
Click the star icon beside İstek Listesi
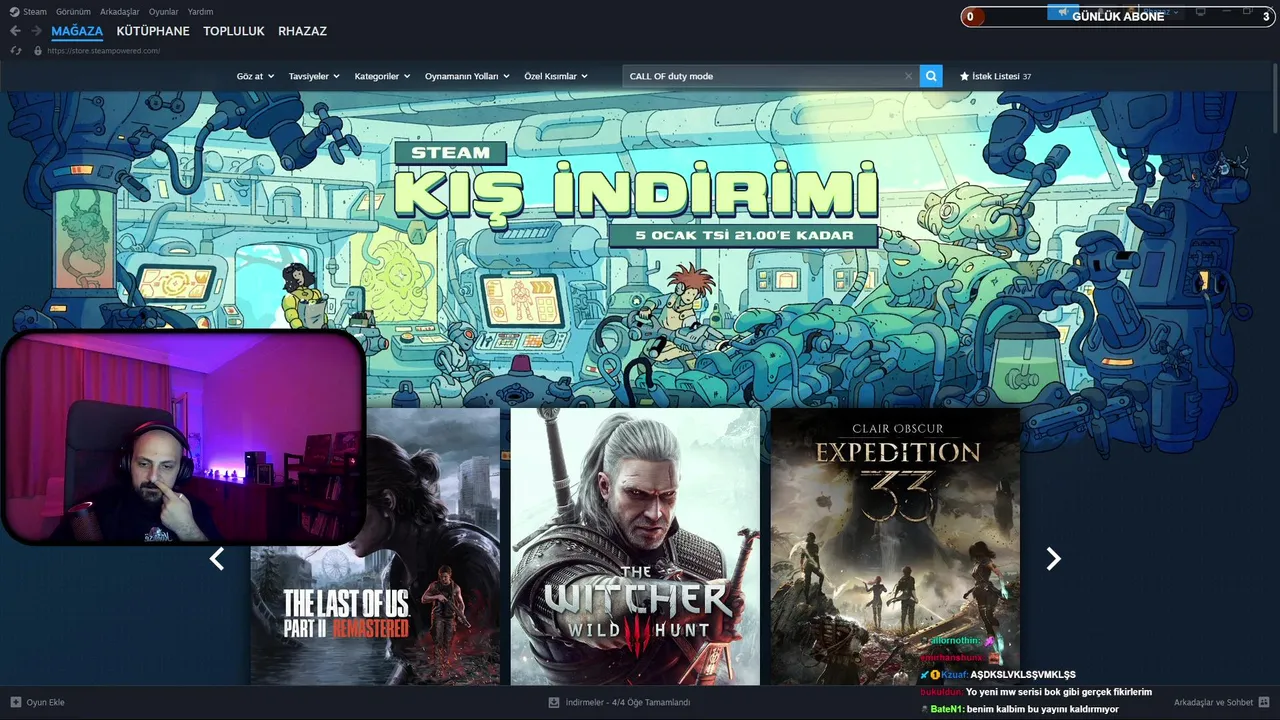[x=964, y=76]
